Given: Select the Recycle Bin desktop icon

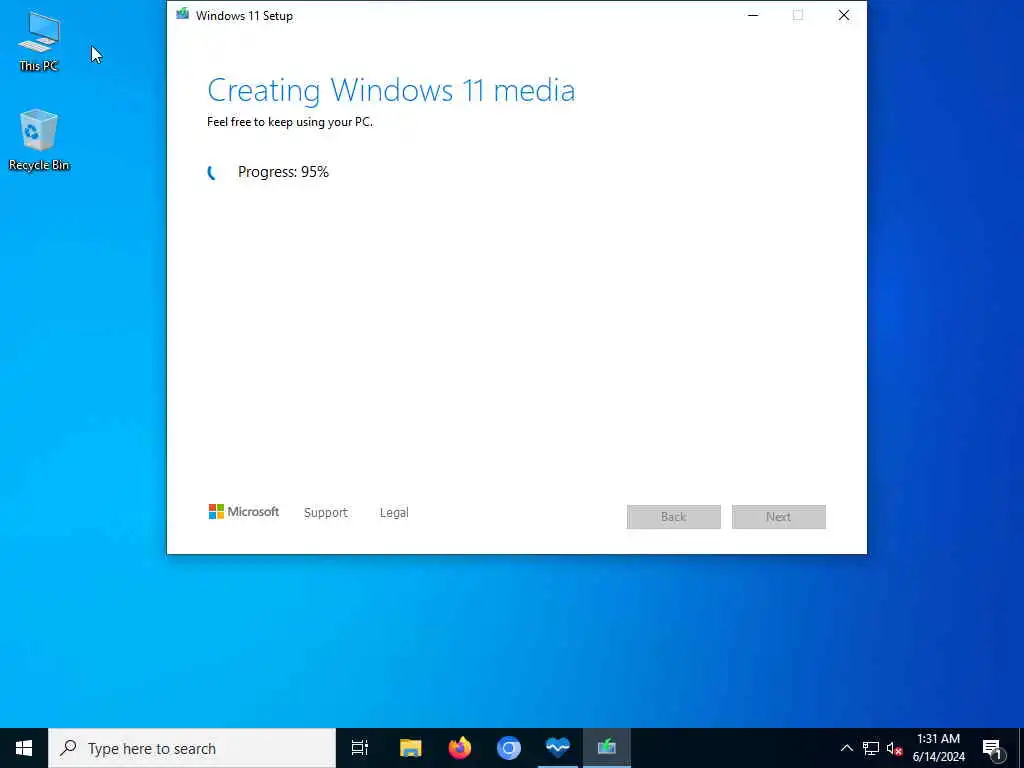Looking at the screenshot, I should click(x=39, y=139).
